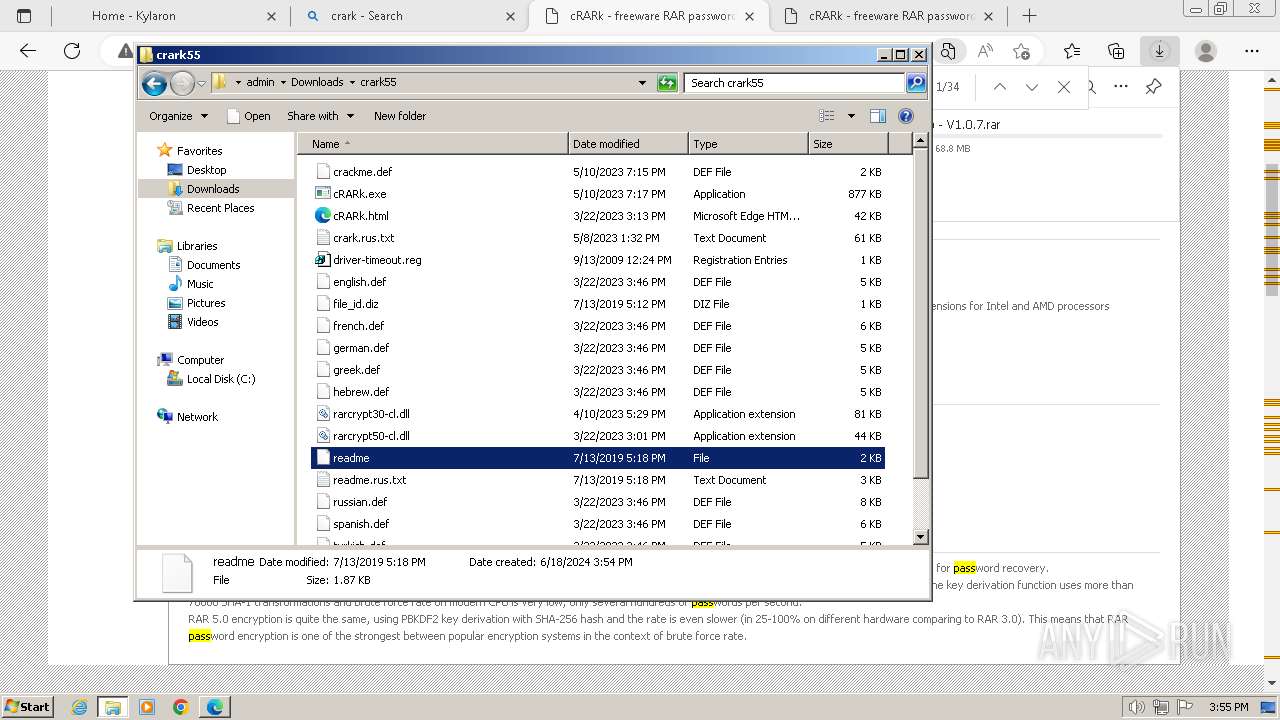Select file_id.diz file
The image size is (1280, 720).
[x=598, y=304]
